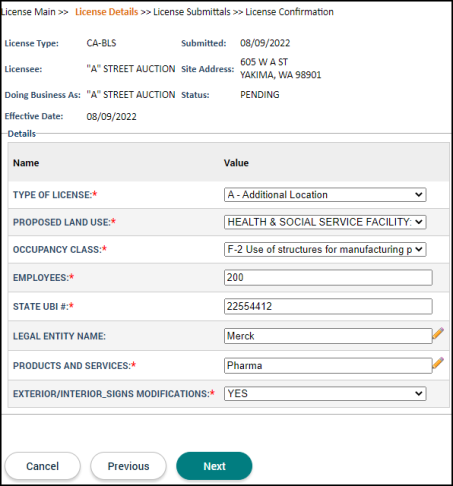Click the Products and Services field containing Pharma
The image size is (453, 486).
pyautogui.click(x=328, y=366)
